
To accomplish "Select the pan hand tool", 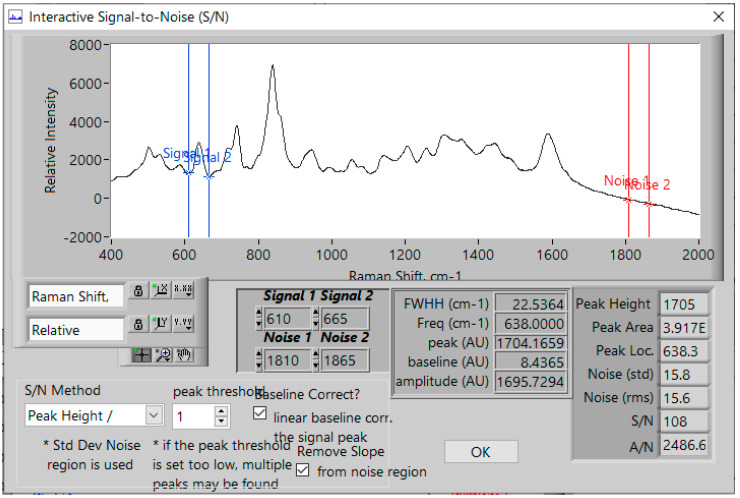I will (183, 355).
